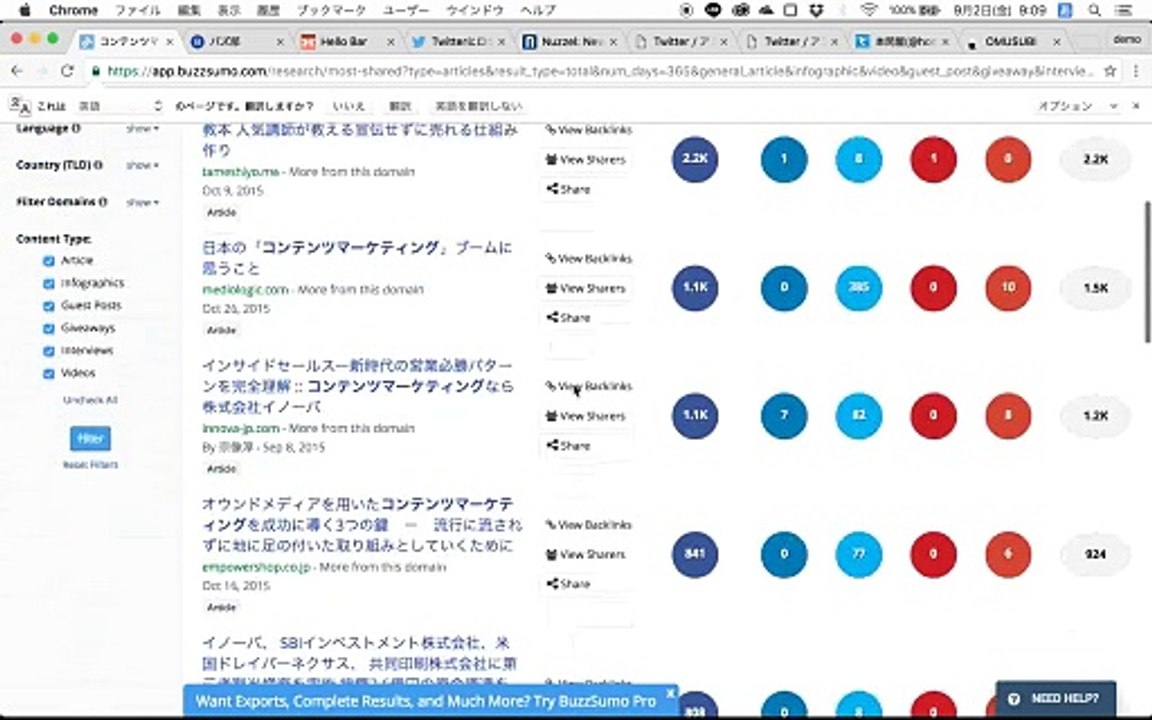Uncheck the Guest Posts checkbox
This screenshot has width=1152, height=720.
tap(48, 306)
